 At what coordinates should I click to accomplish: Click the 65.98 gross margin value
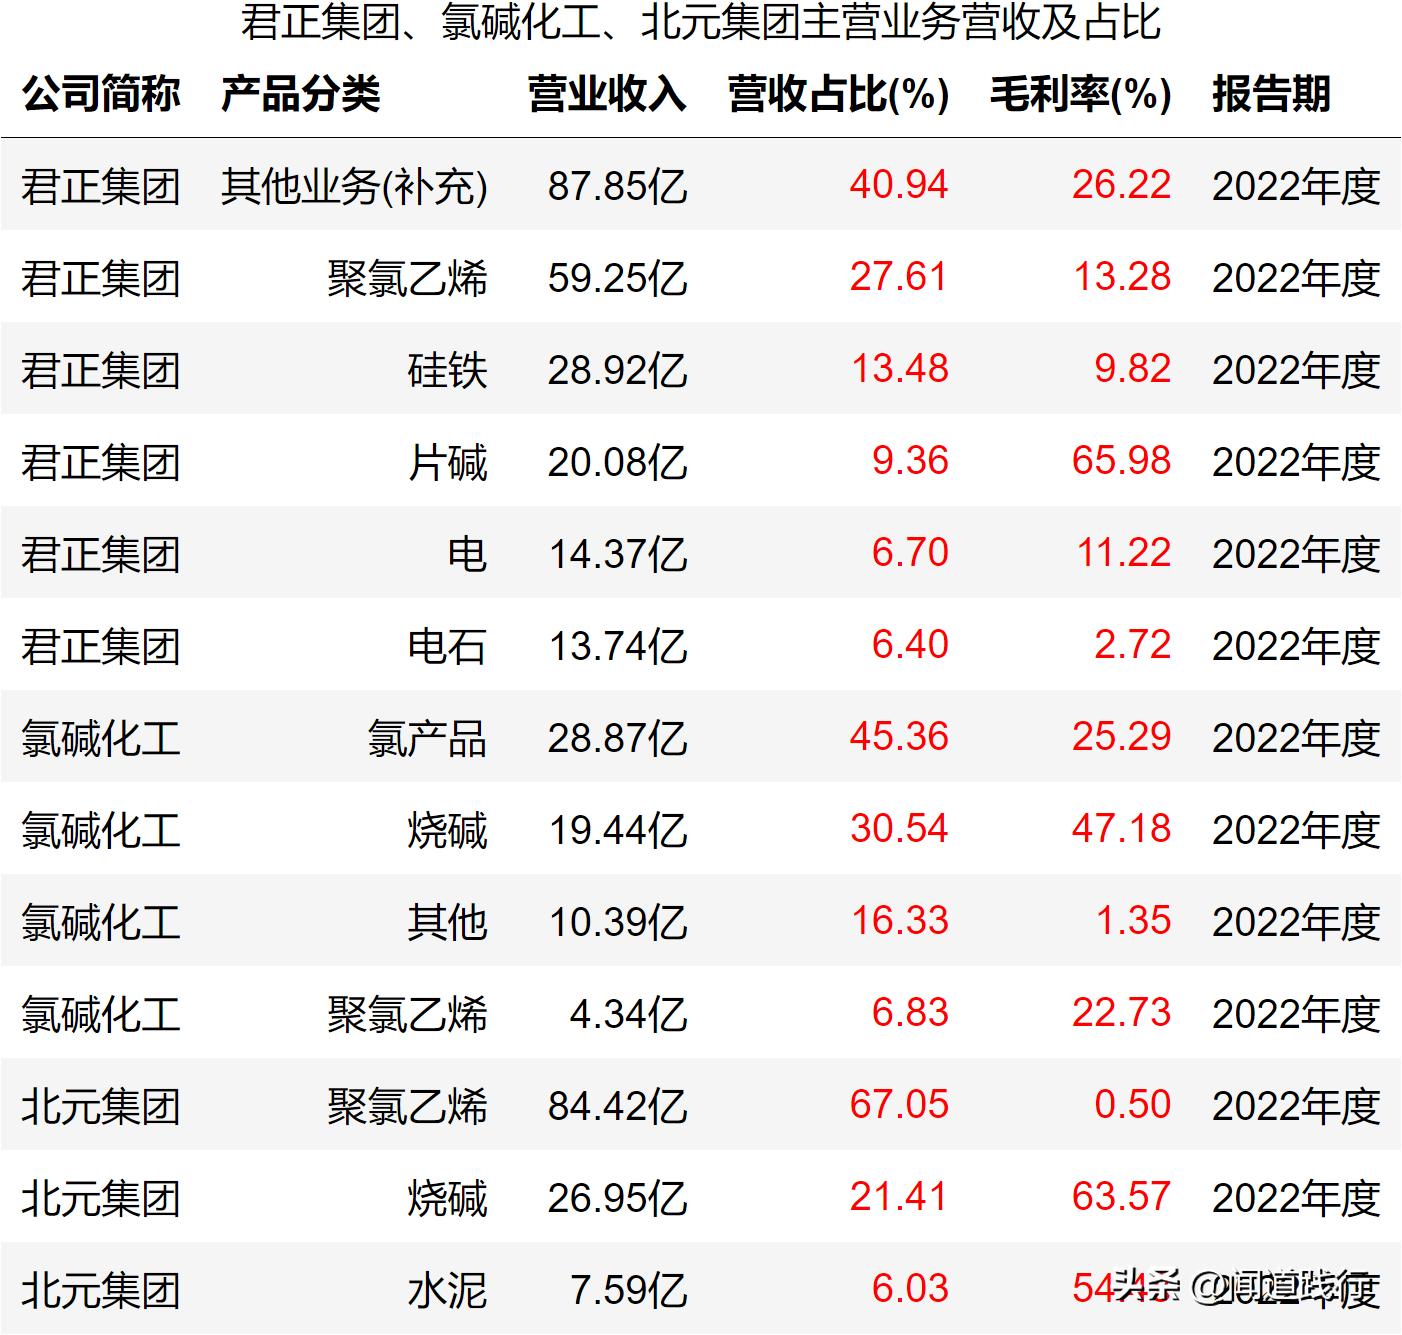1121,461
